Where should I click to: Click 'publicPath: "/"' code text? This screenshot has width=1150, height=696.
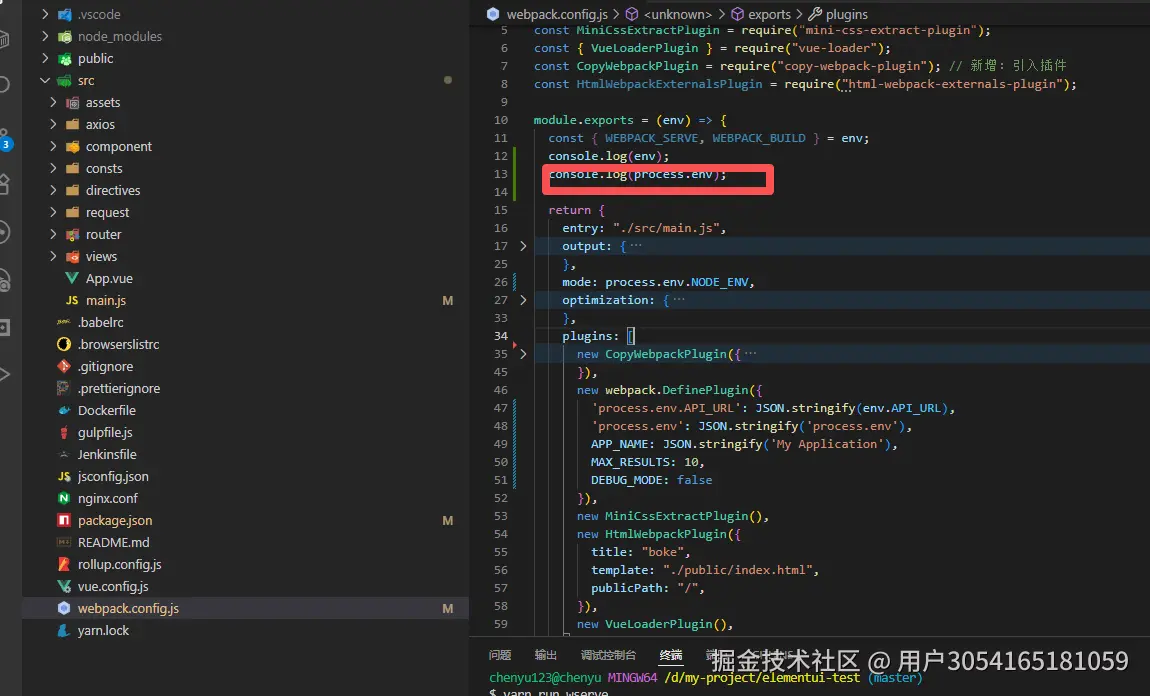[x=647, y=588]
